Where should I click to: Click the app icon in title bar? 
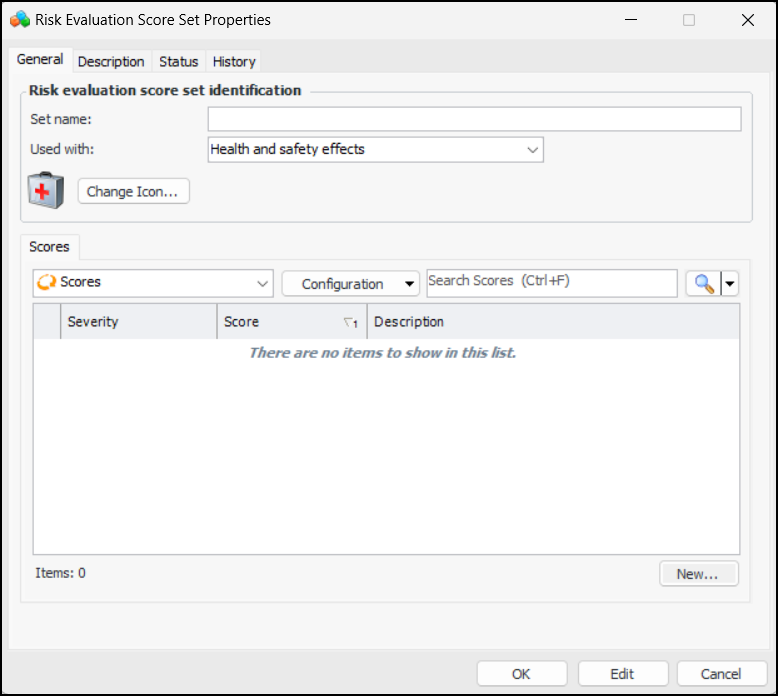pos(19,20)
